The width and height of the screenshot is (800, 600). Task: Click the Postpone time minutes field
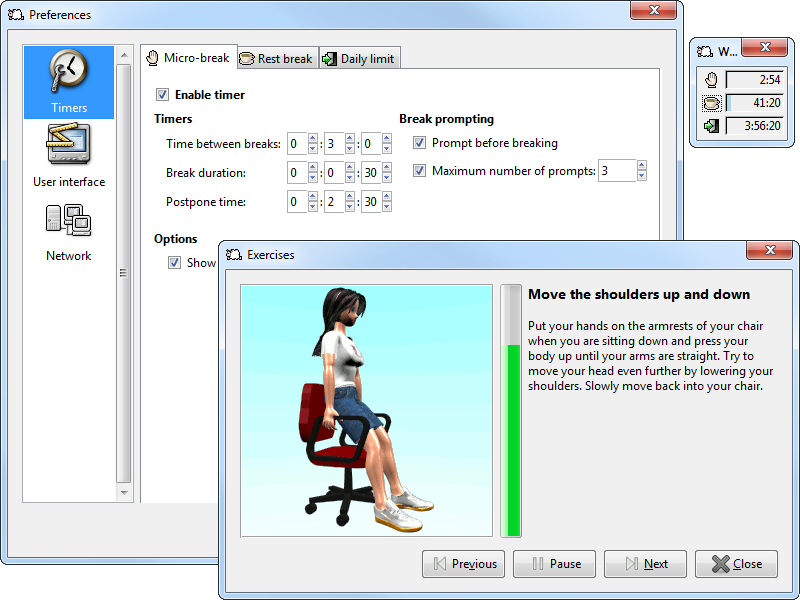[333, 202]
